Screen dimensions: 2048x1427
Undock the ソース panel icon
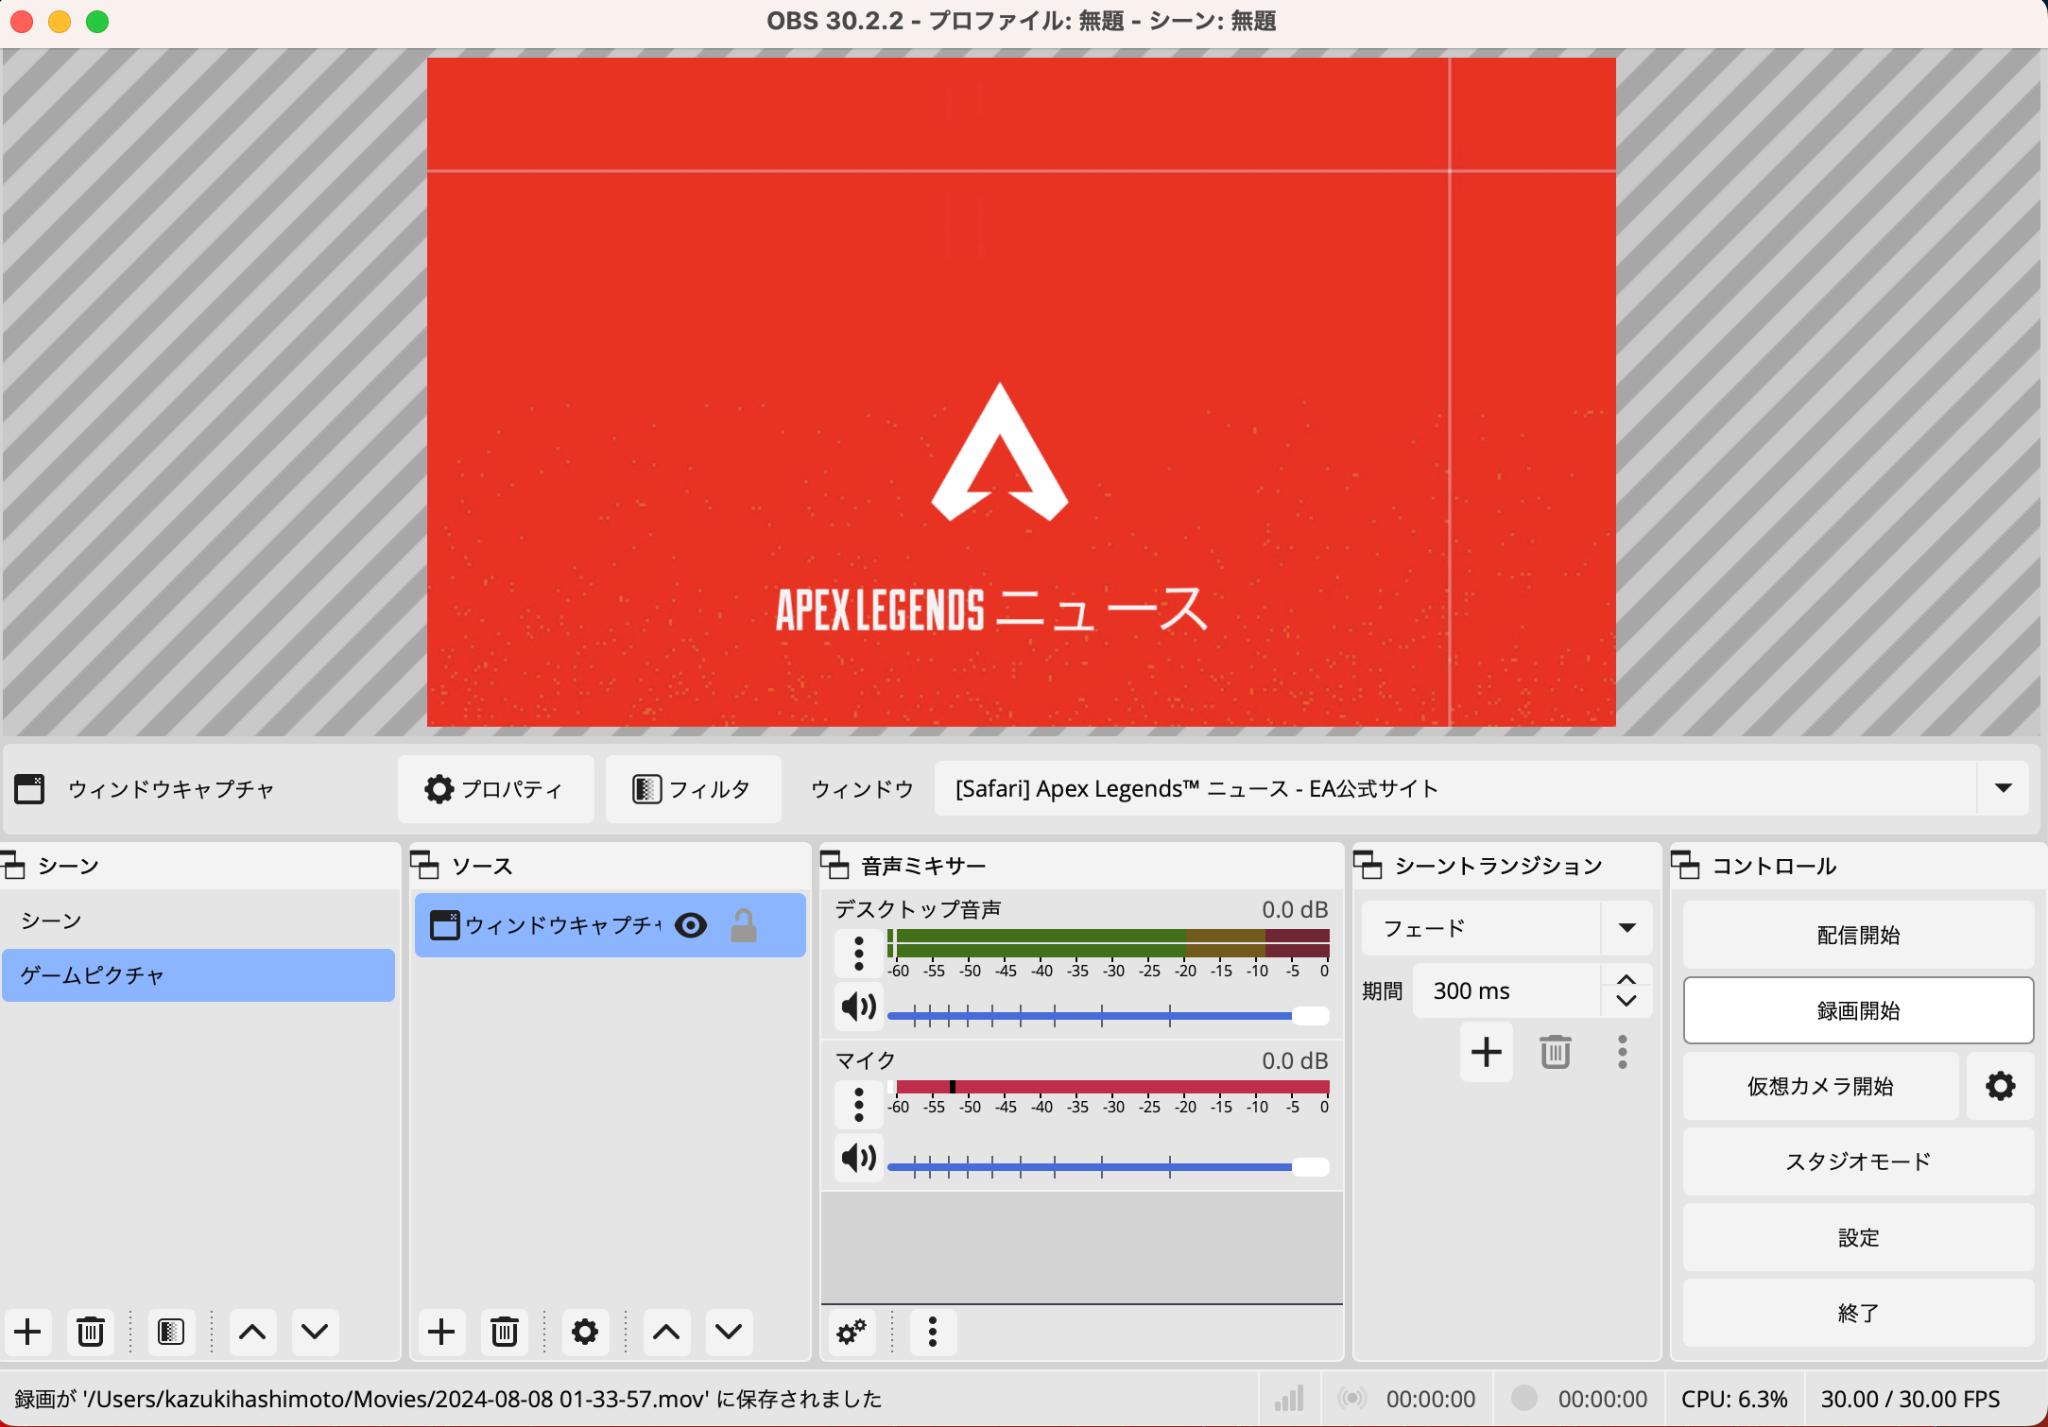(x=425, y=865)
